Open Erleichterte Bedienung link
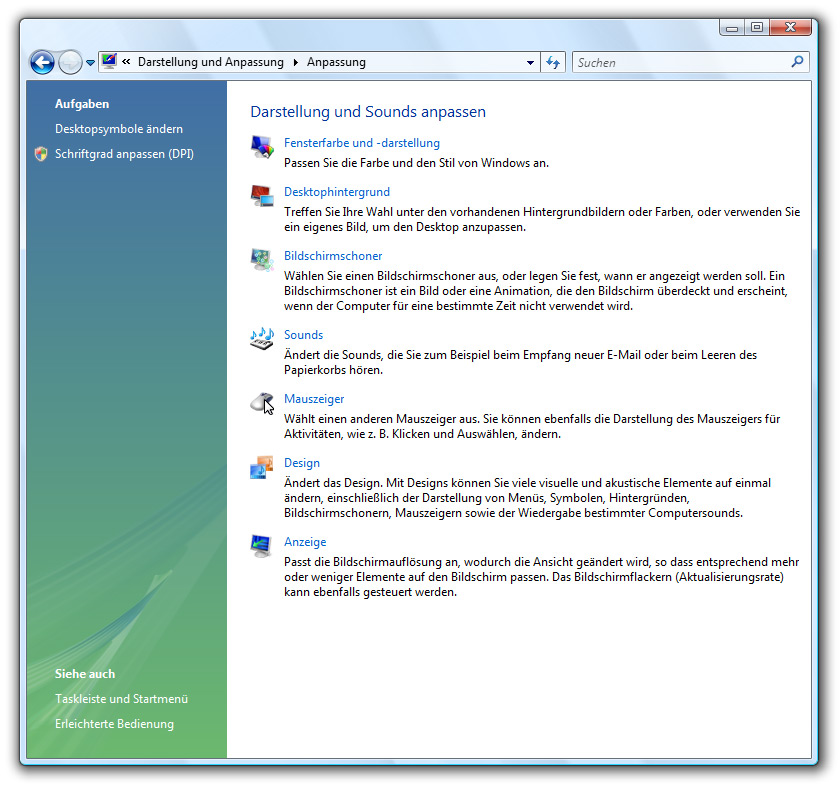This screenshot has height=787, width=840. coord(114,724)
